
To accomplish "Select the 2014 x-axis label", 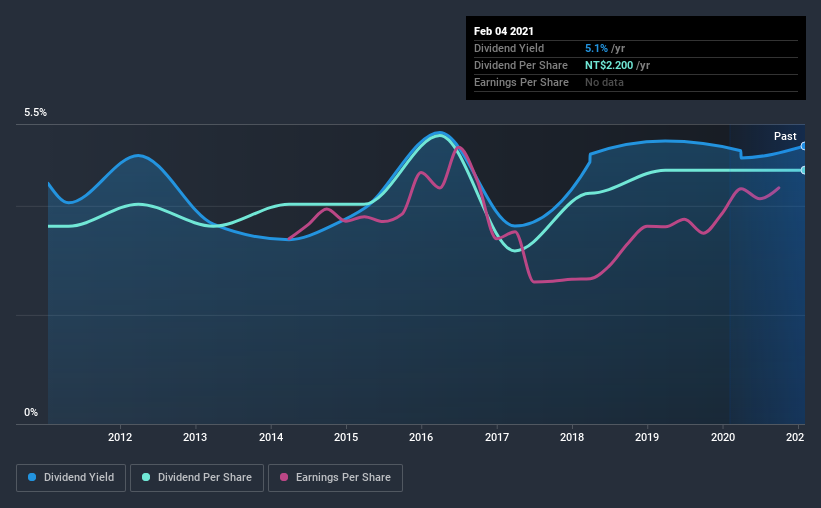I will point(271,437).
